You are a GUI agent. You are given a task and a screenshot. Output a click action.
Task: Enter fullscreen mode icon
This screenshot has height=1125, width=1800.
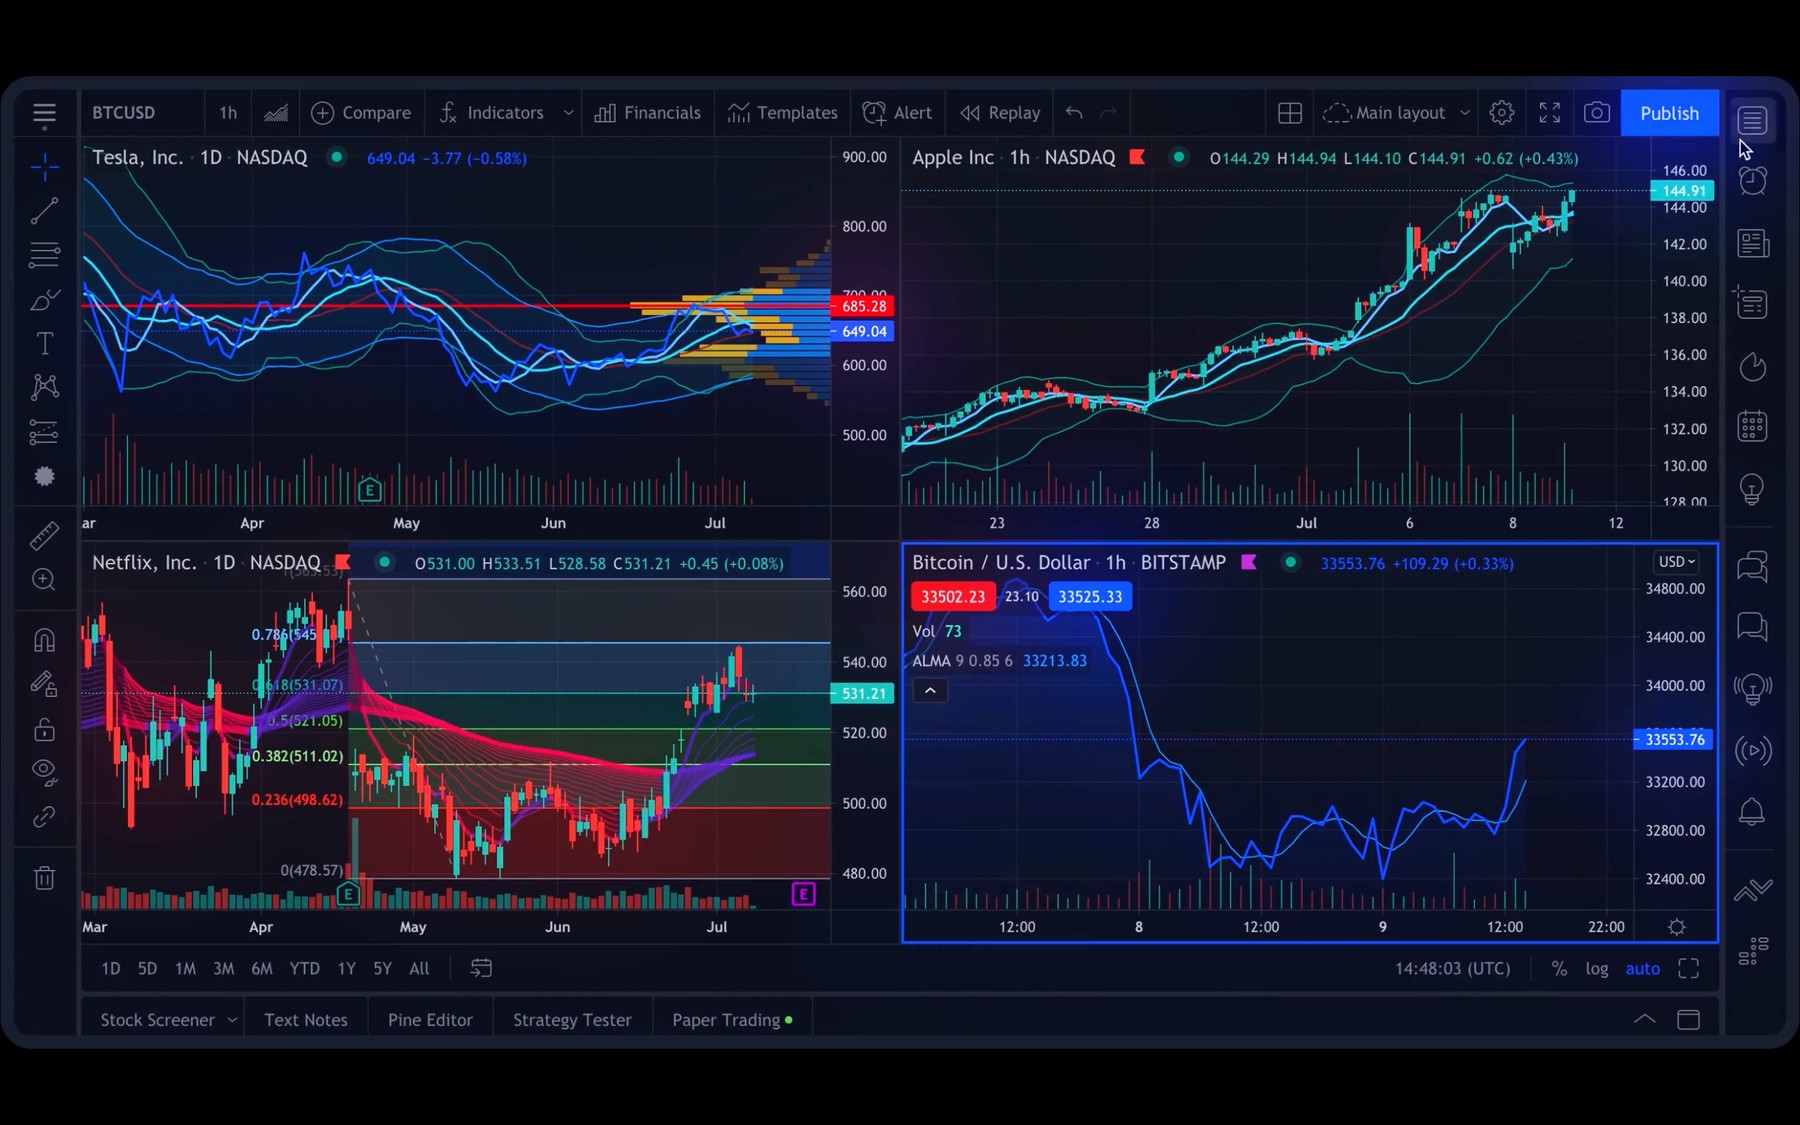1549,113
